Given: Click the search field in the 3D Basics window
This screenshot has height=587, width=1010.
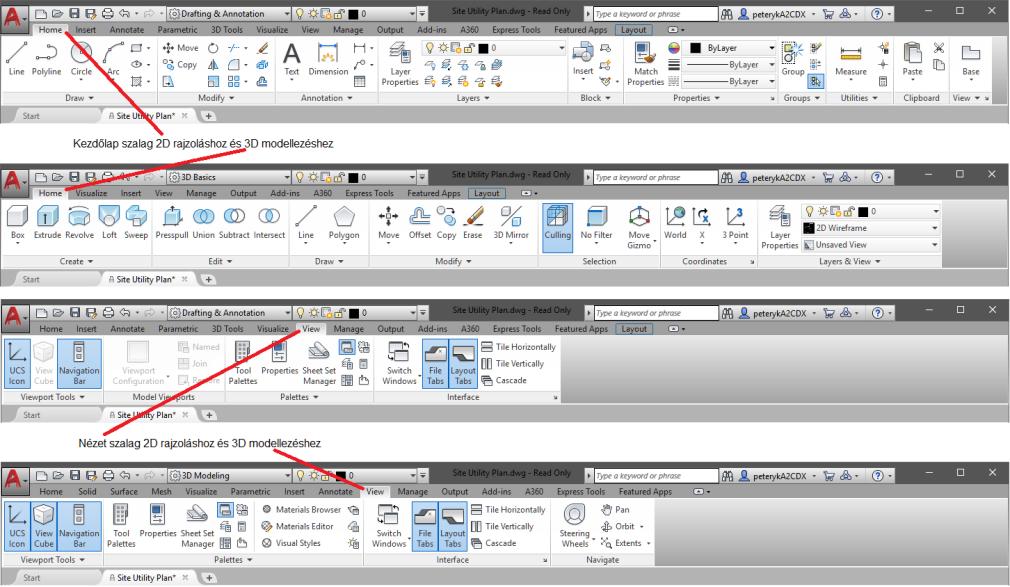Looking at the screenshot, I should pos(654,177).
